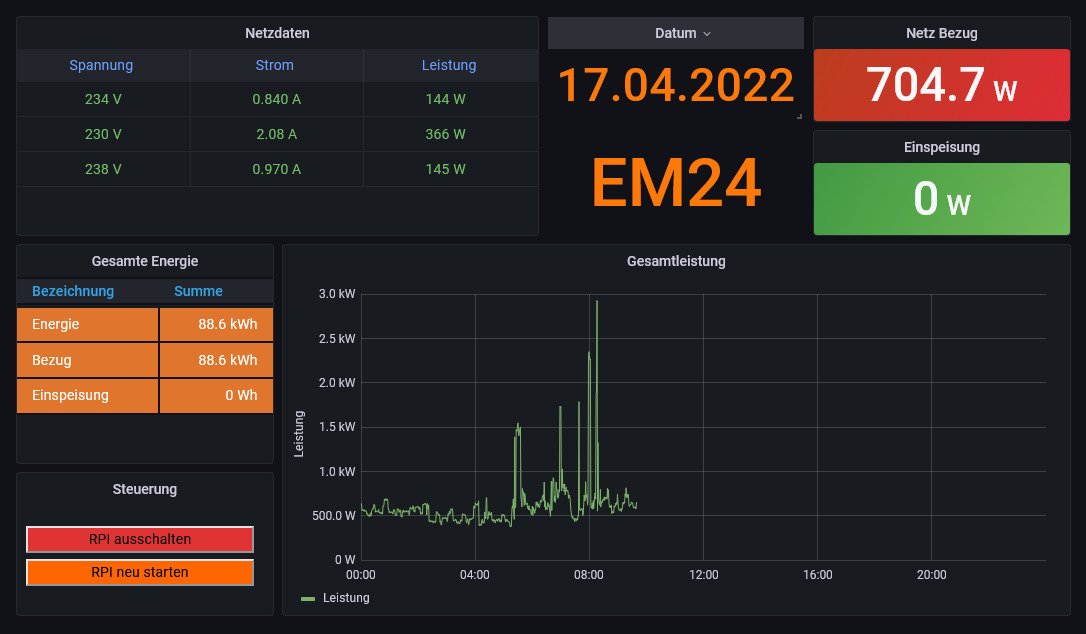
Task: Sort by the Bezeichnung column header
Action: (73, 291)
